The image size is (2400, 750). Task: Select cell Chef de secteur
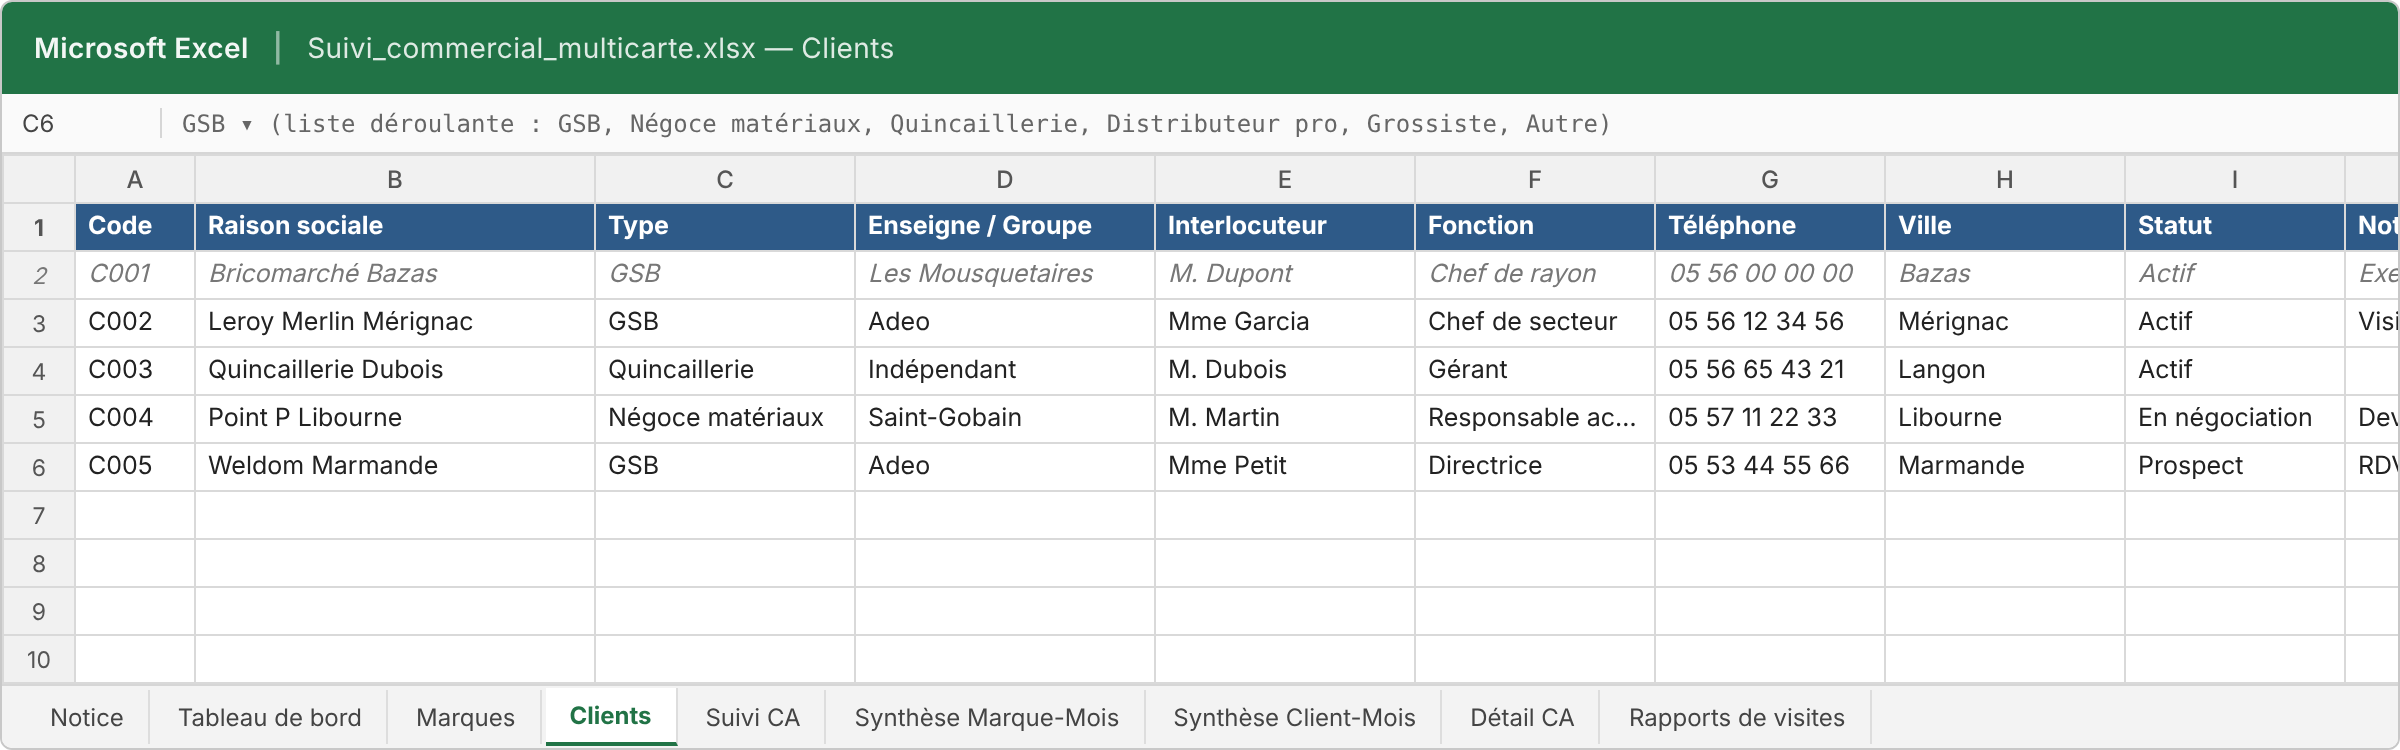pyautogui.click(x=1535, y=322)
